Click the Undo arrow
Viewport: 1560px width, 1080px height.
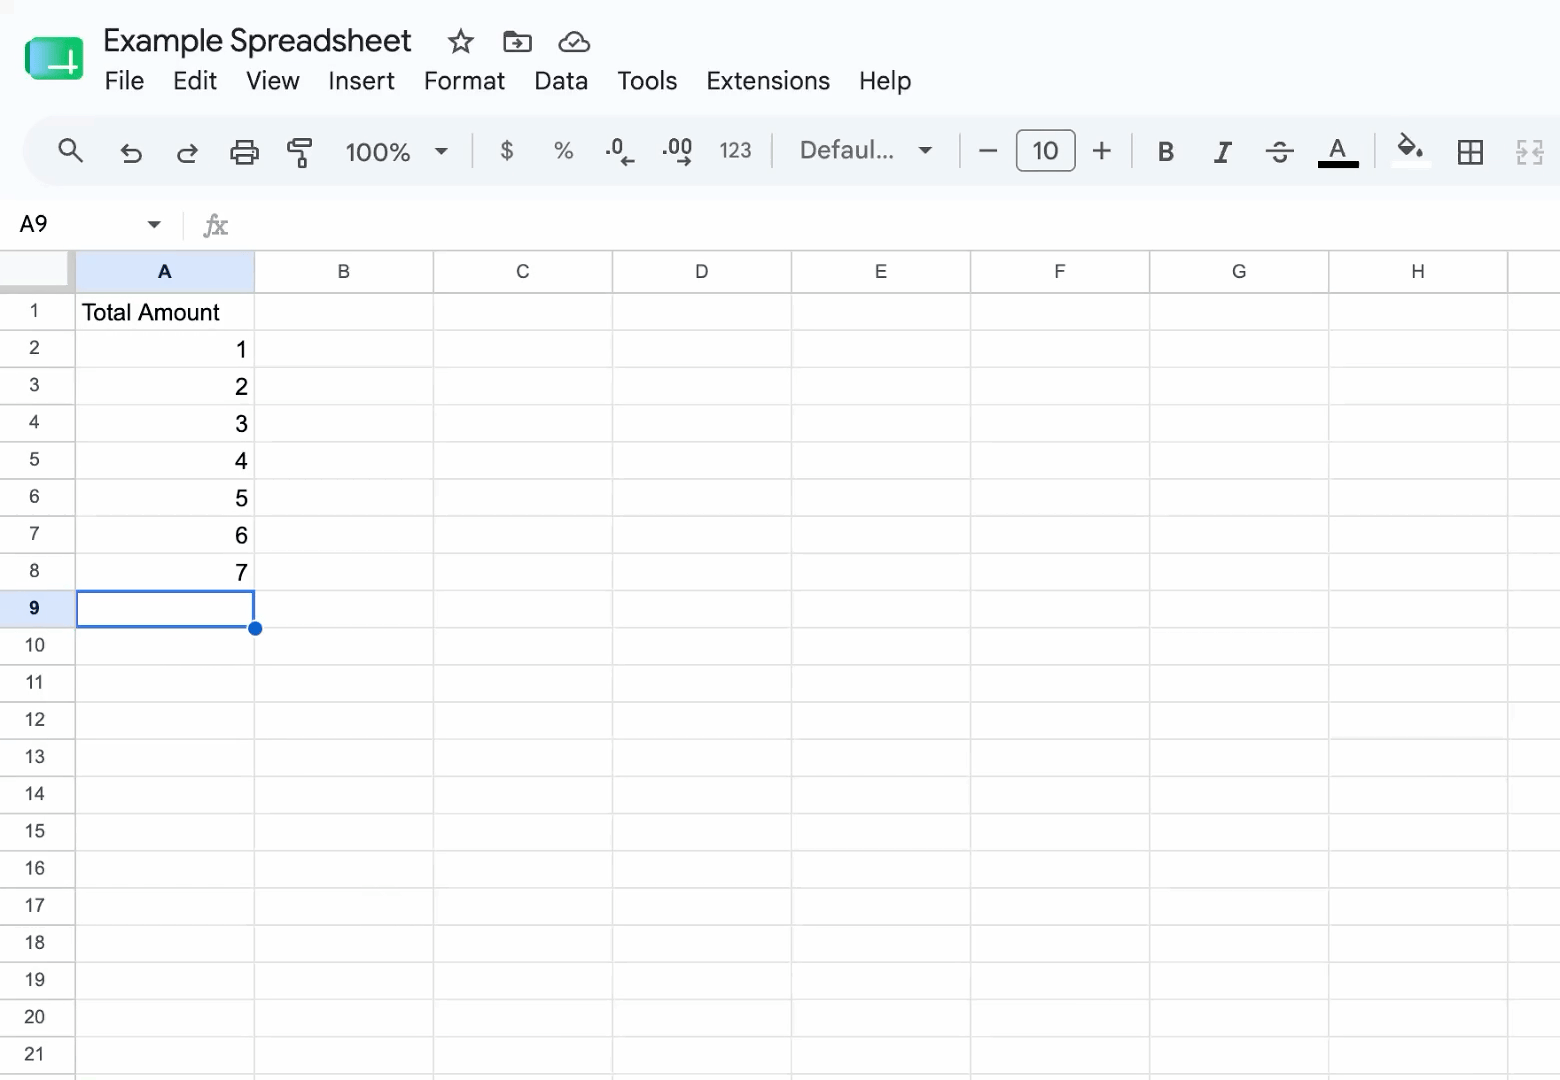[x=130, y=152]
